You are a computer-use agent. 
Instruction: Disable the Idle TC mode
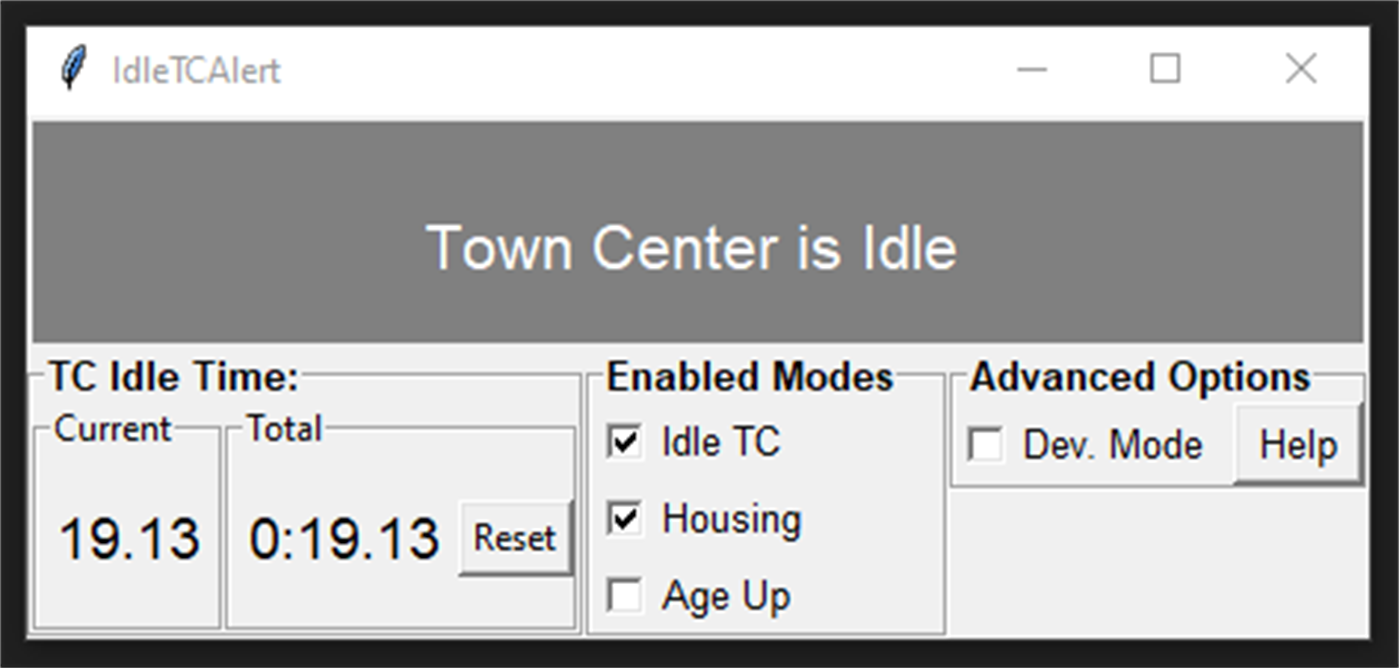pos(623,442)
